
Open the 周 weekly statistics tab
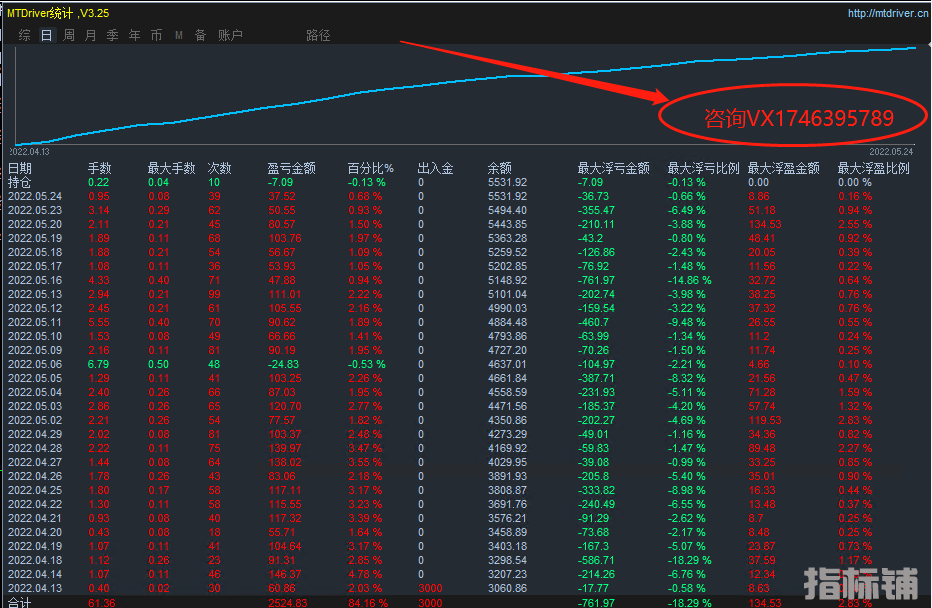[x=69, y=36]
